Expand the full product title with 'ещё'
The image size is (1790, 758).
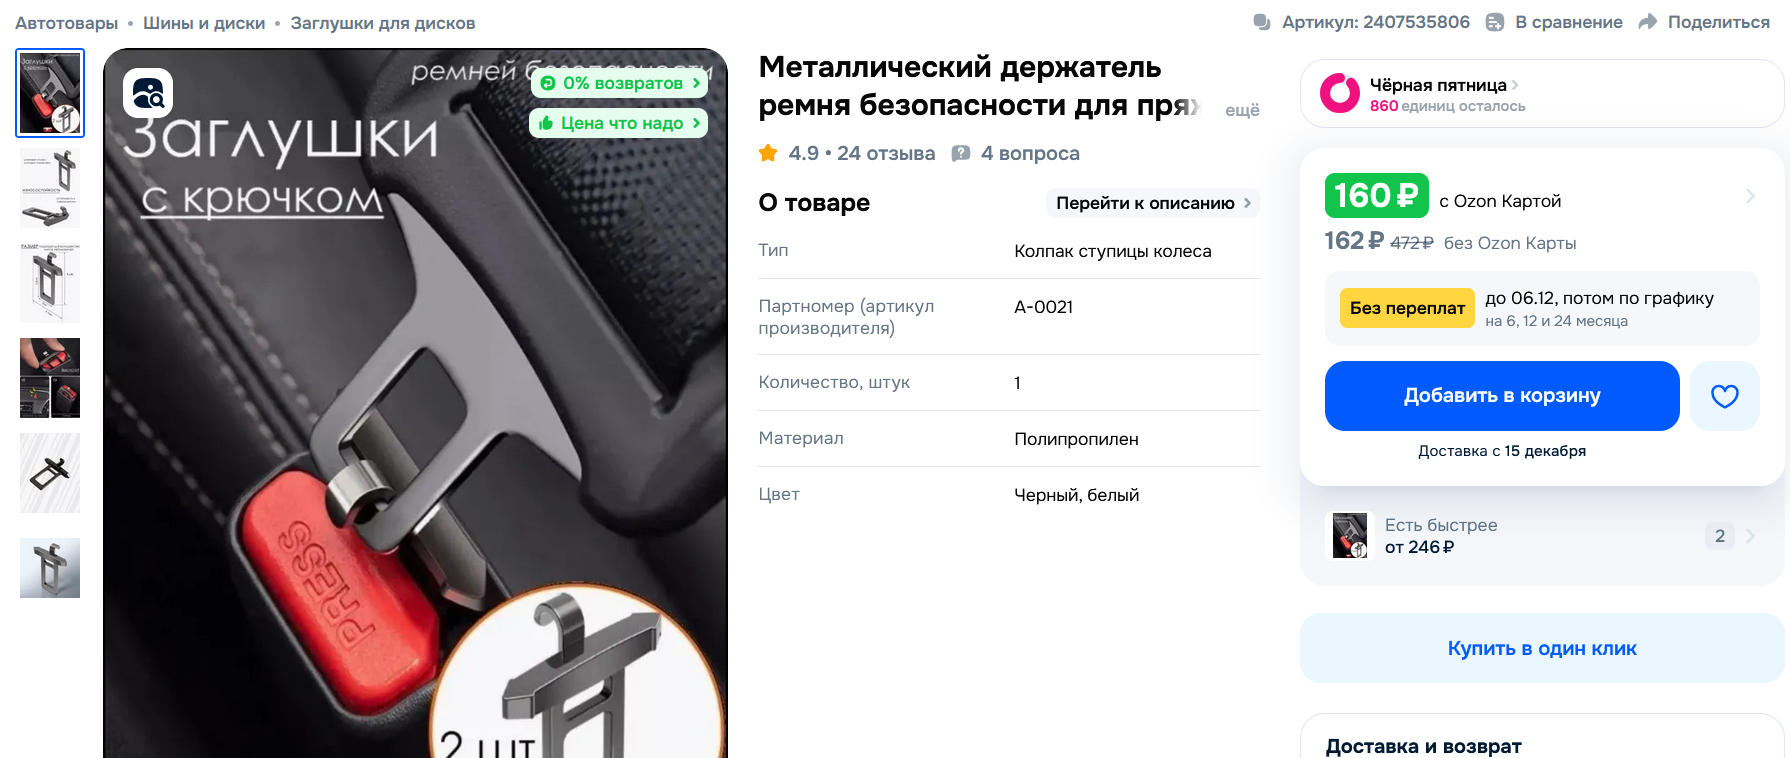(1242, 110)
